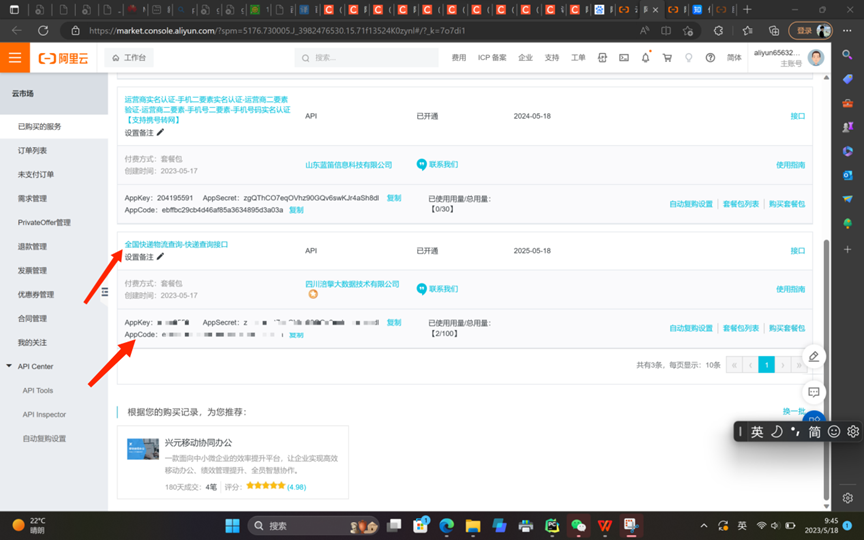Toggle punctuation mode on IME toolbar
This screenshot has height=540, width=864.
[795, 431]
